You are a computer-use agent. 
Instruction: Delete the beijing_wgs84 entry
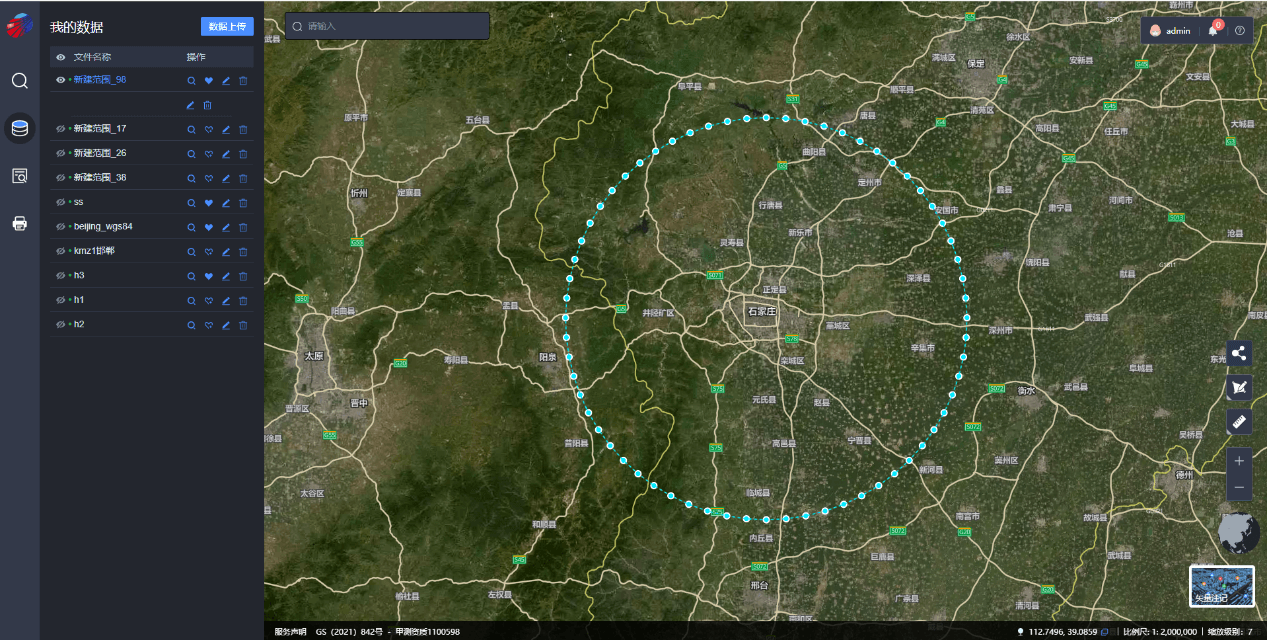(243, 227)
